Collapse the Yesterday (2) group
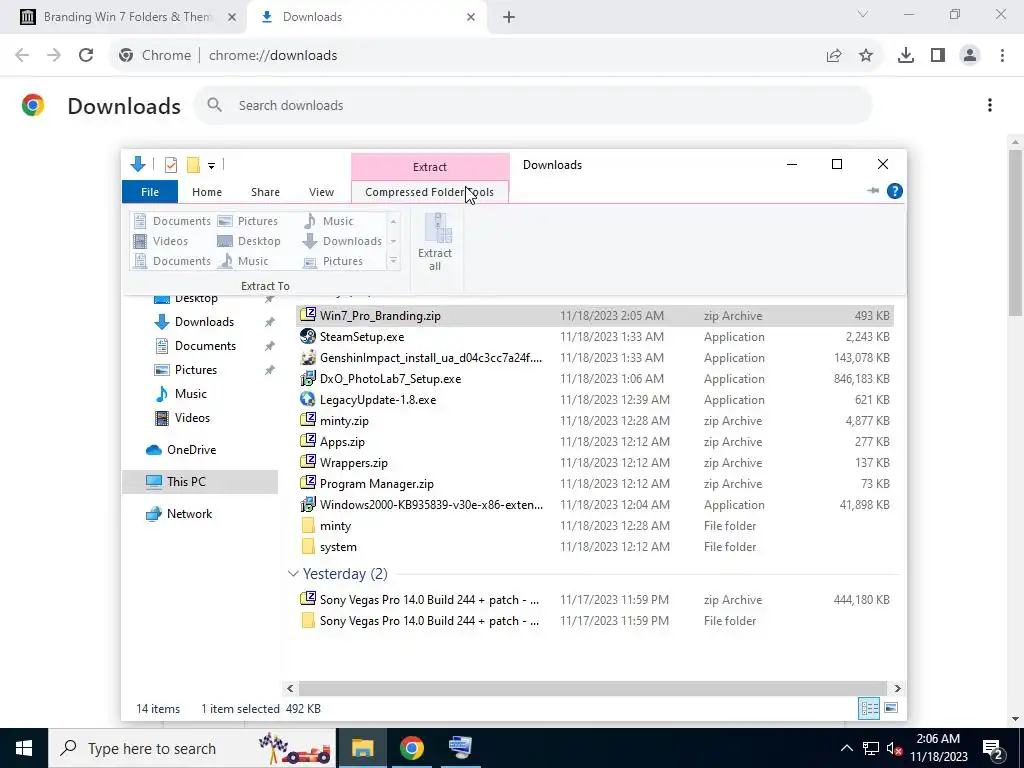 click(293, 573)
